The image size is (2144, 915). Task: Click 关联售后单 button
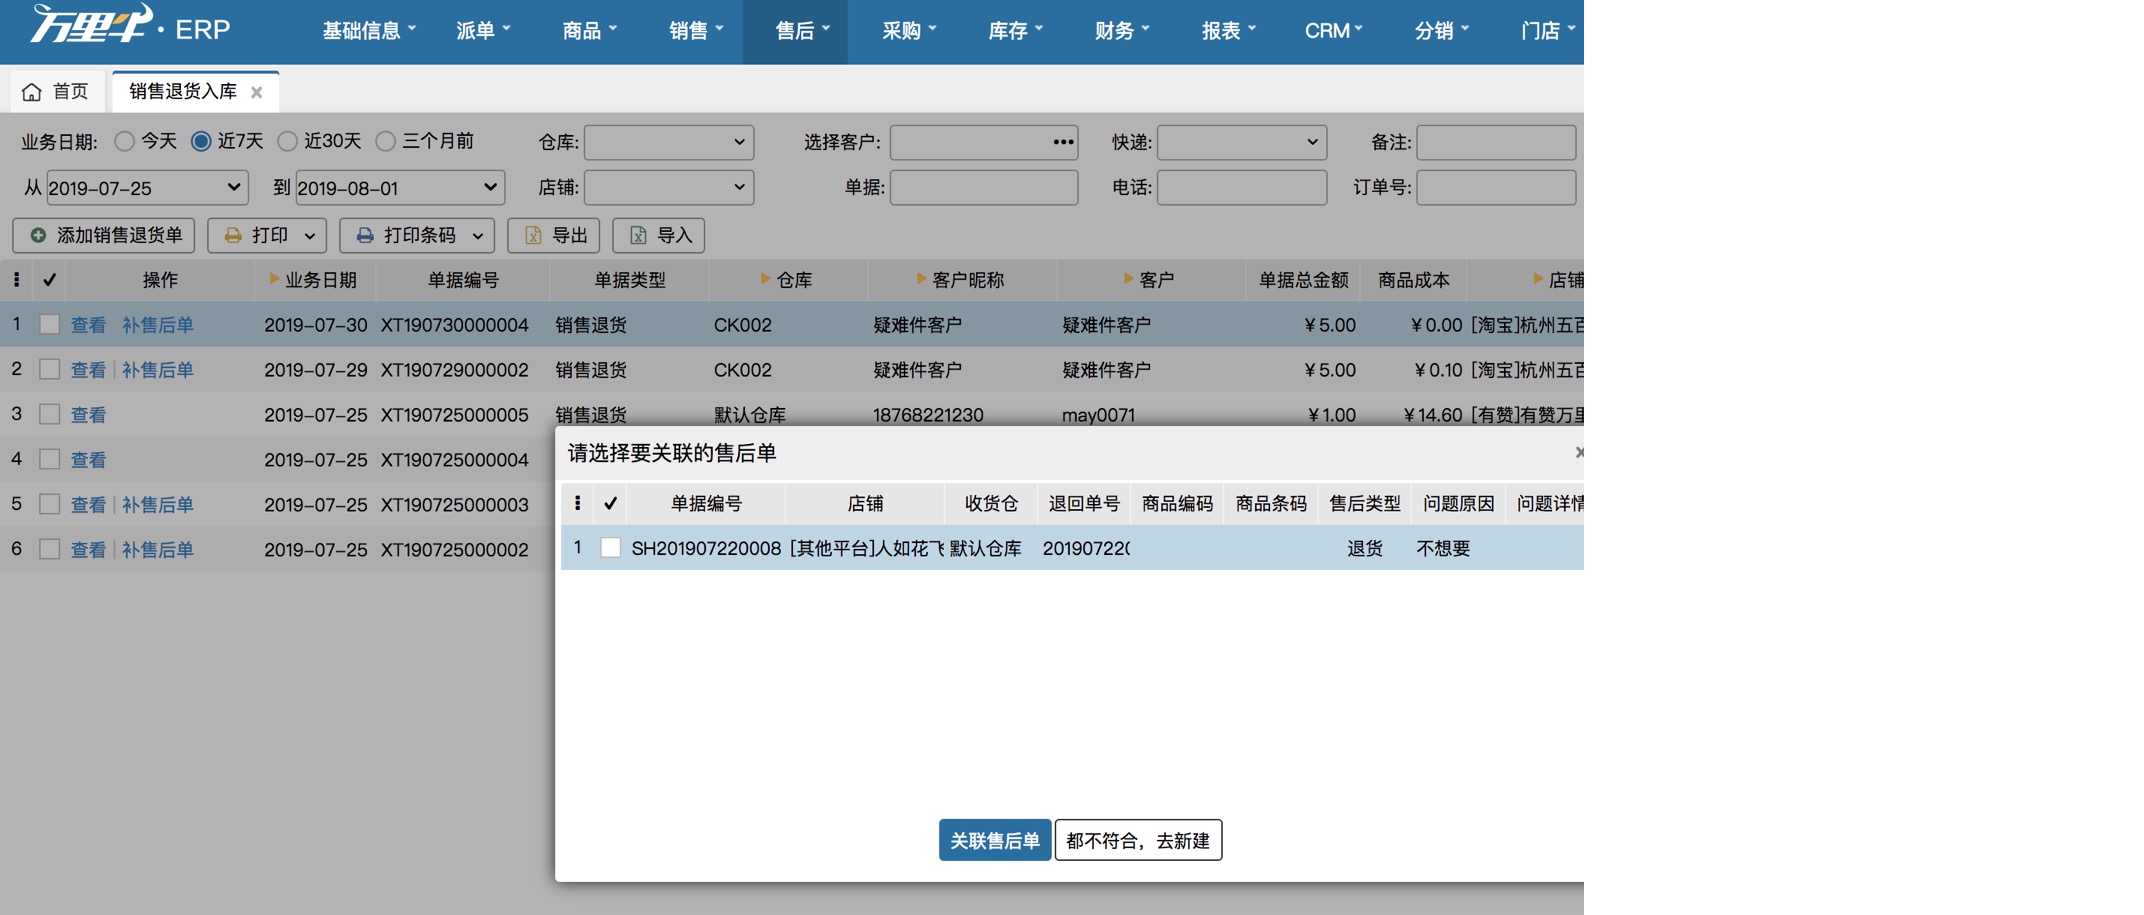[x=995, y=840]
